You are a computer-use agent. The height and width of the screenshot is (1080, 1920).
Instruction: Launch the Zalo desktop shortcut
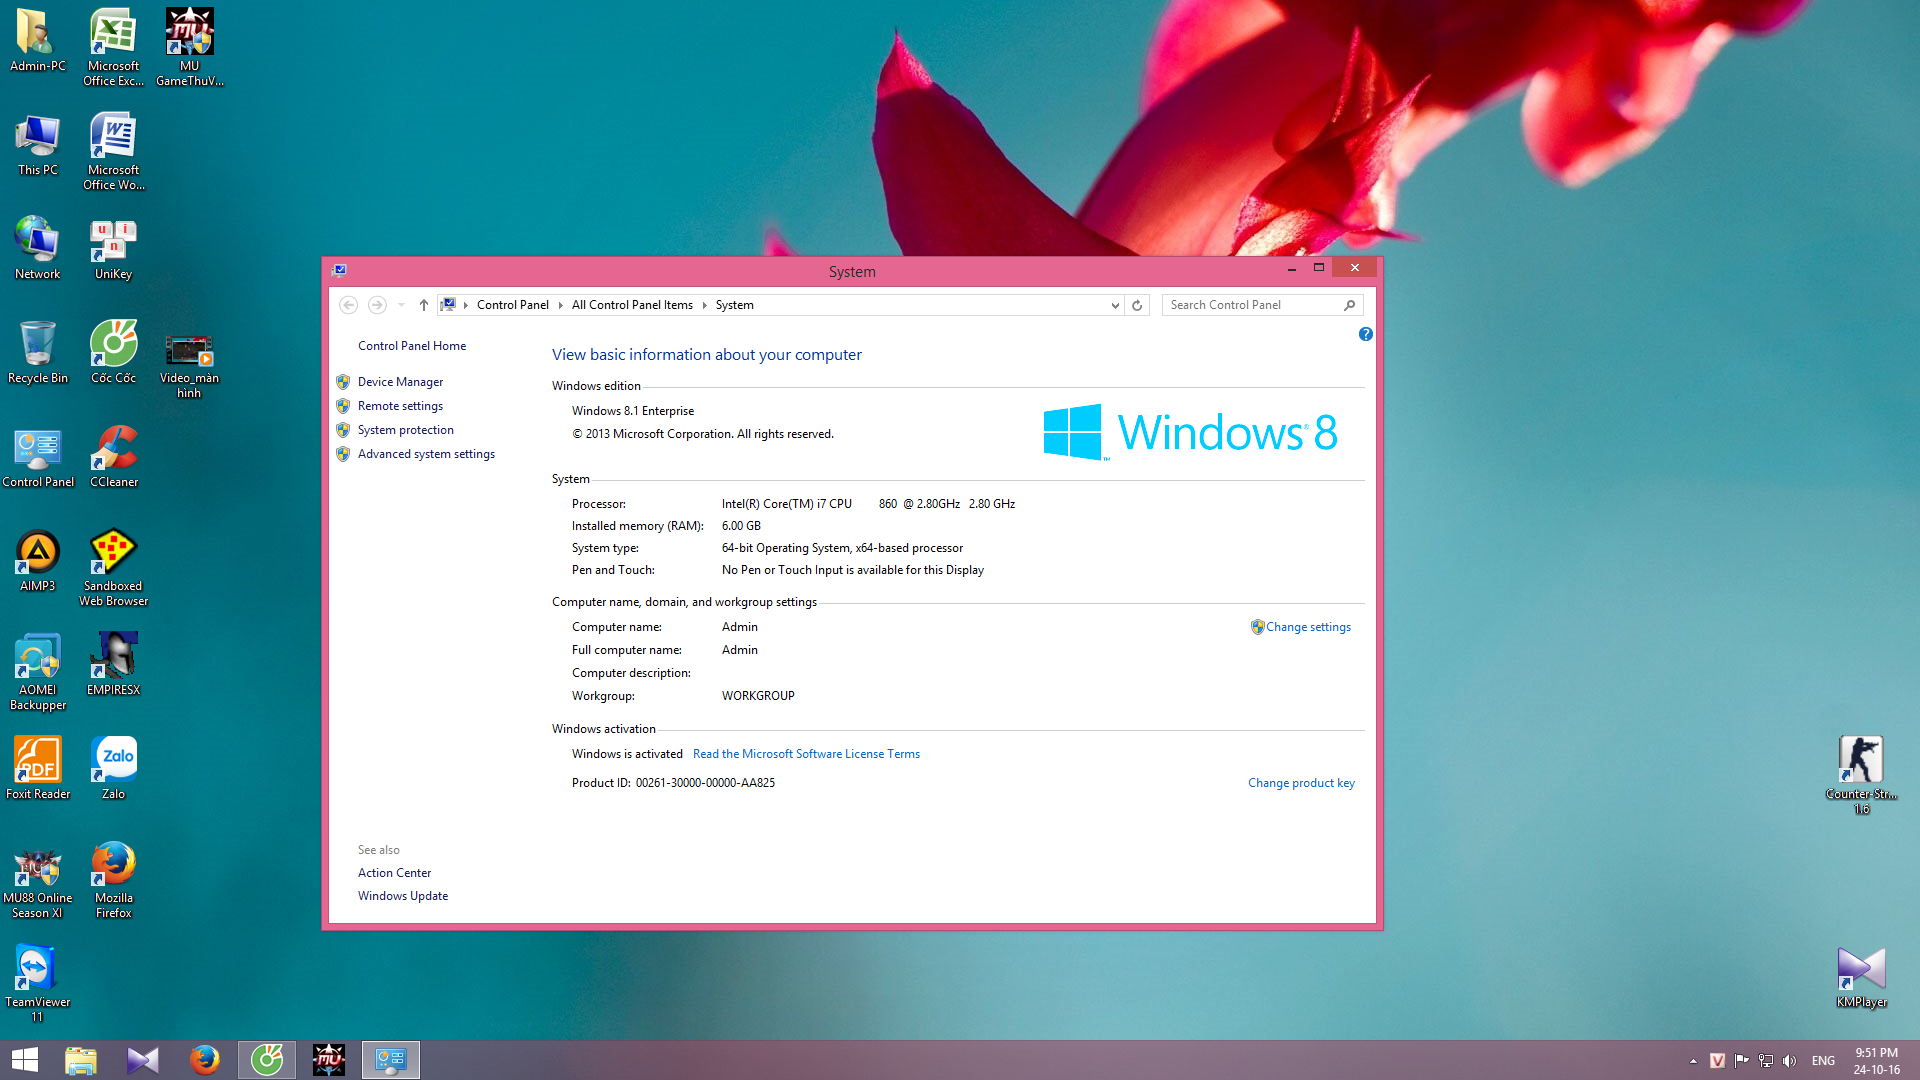pos(113,769)
